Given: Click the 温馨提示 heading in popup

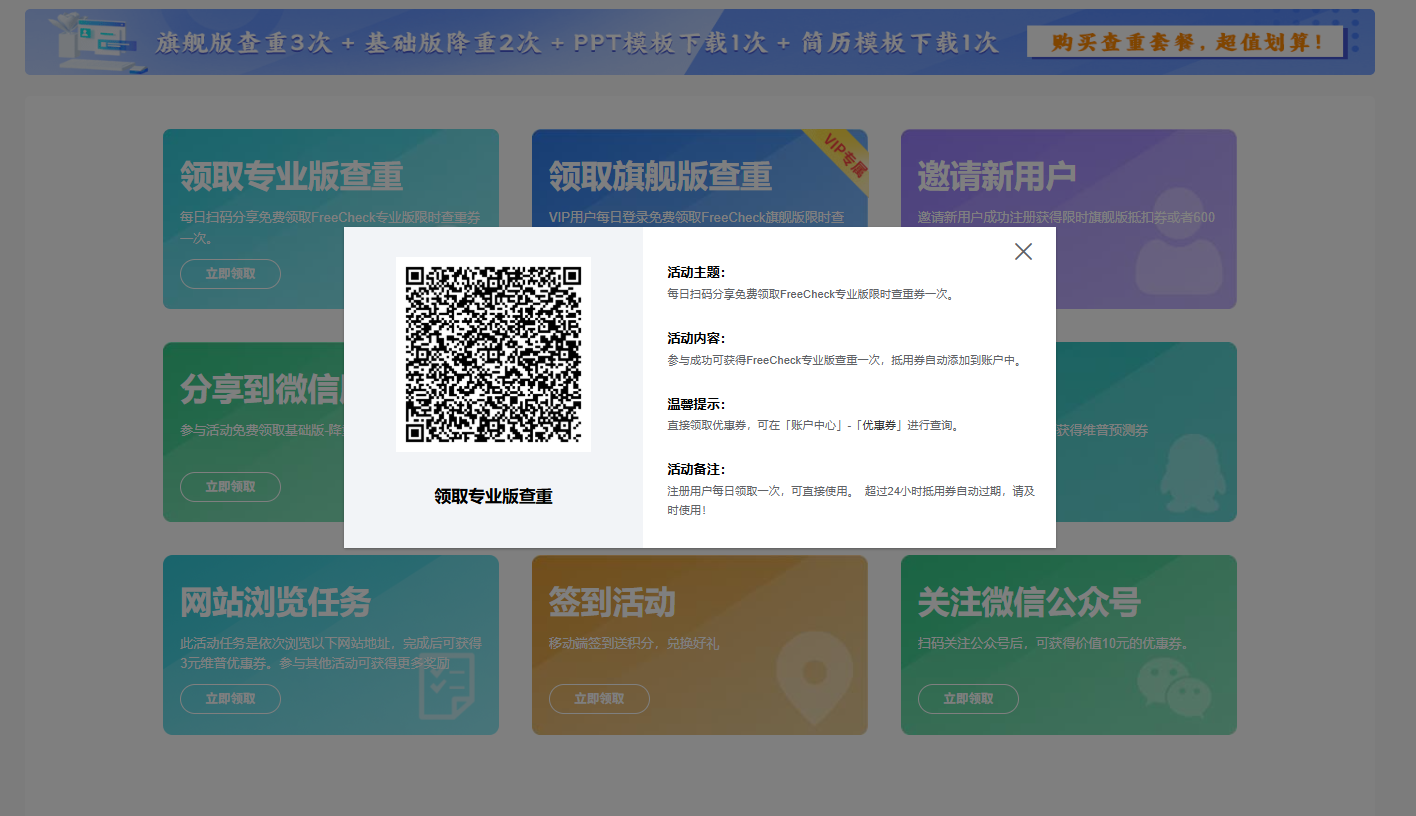Looking at the screenshot, I should click(696, 404).
